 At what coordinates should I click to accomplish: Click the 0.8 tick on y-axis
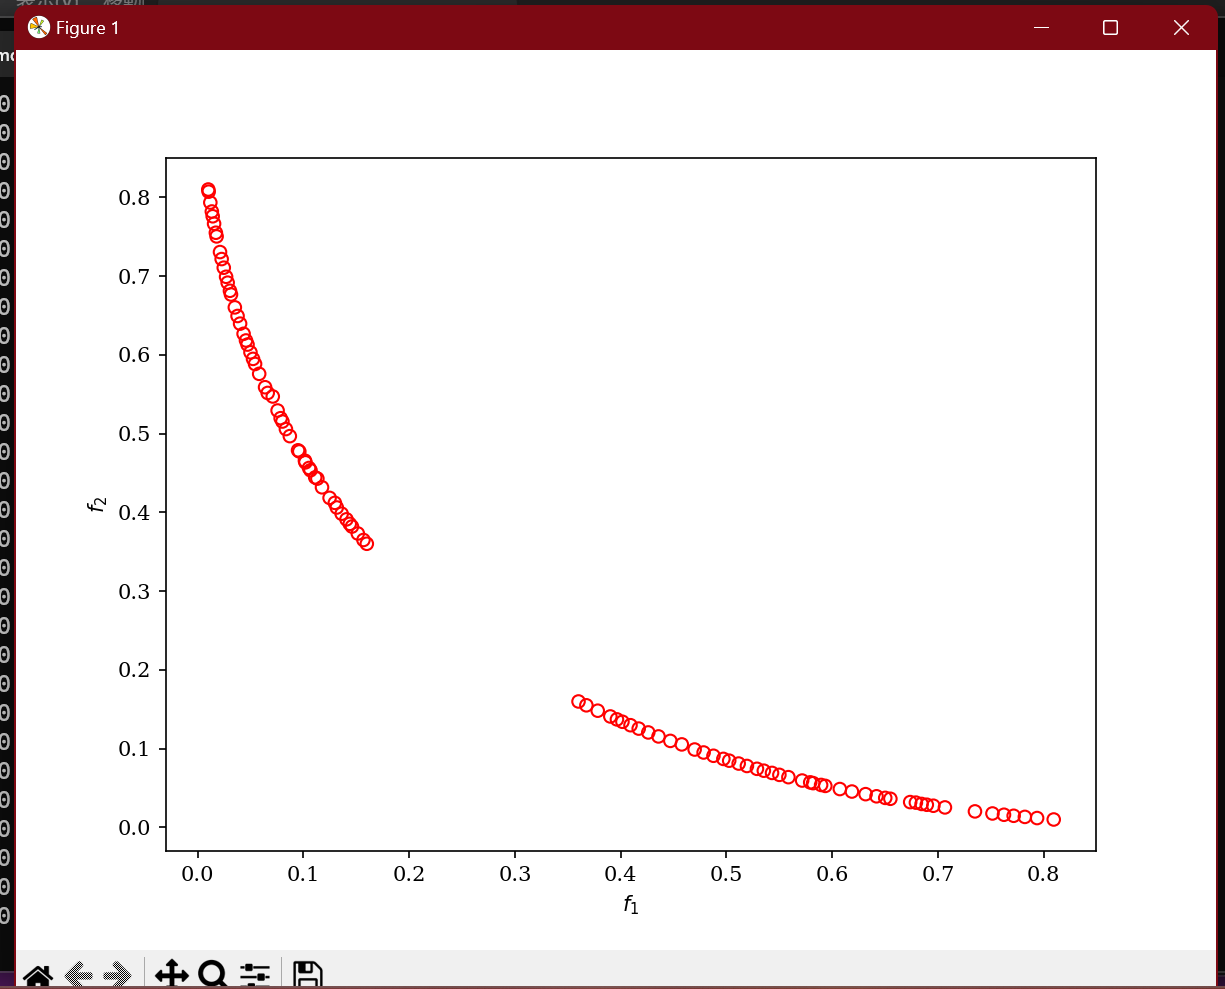pos(134,198)
